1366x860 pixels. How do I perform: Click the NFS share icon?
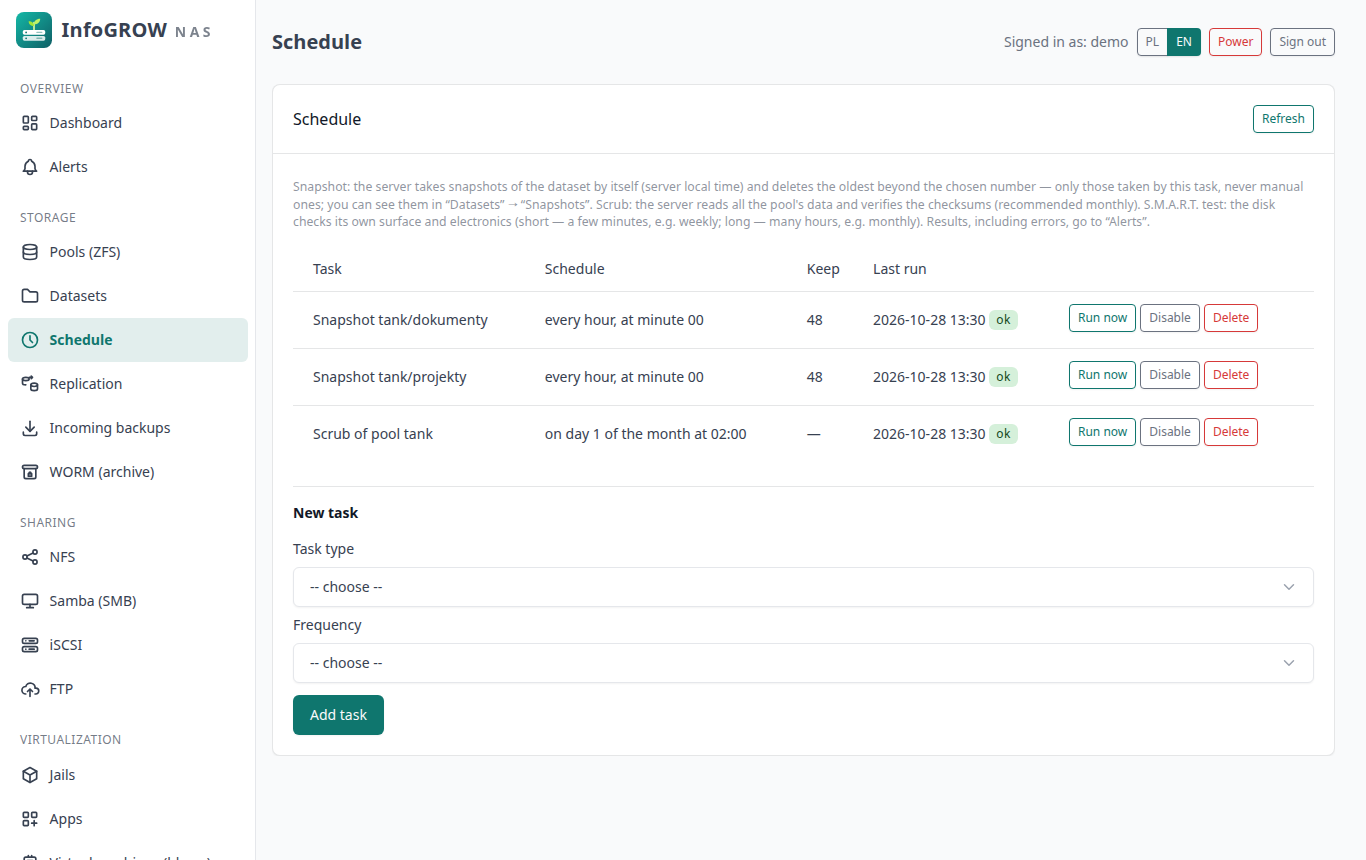click(30, 557)
